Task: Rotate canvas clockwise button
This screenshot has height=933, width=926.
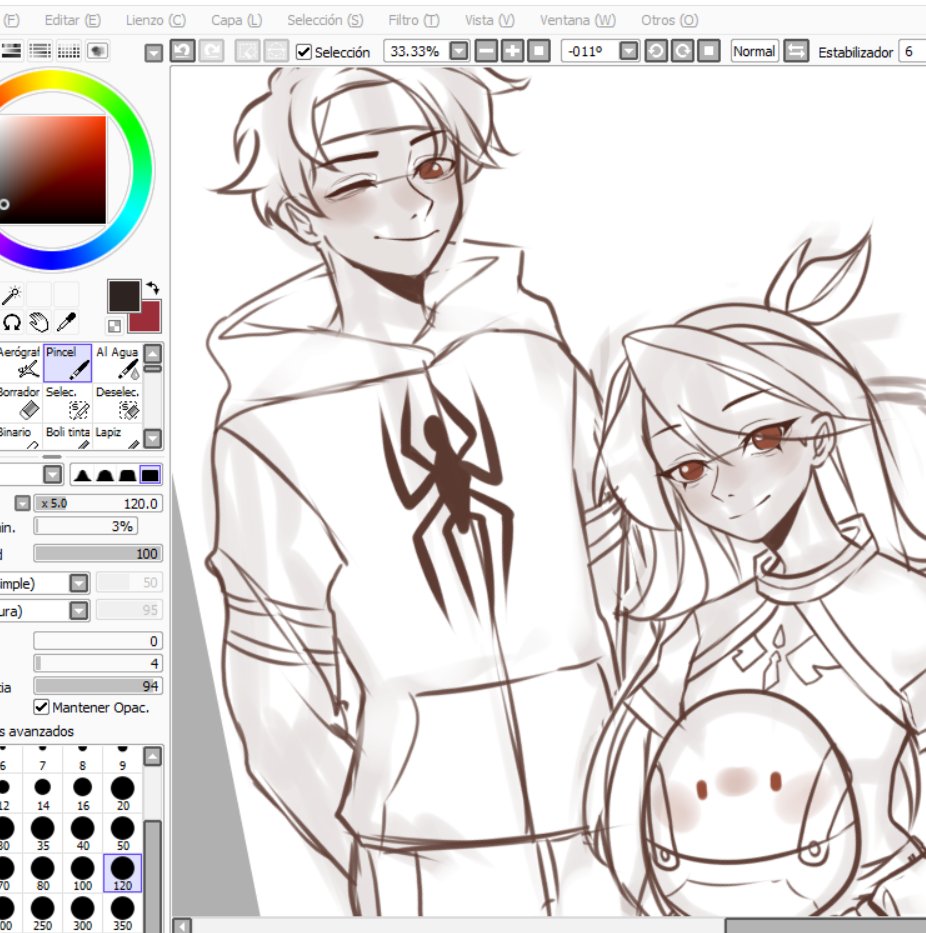Action: pos(682,51)
